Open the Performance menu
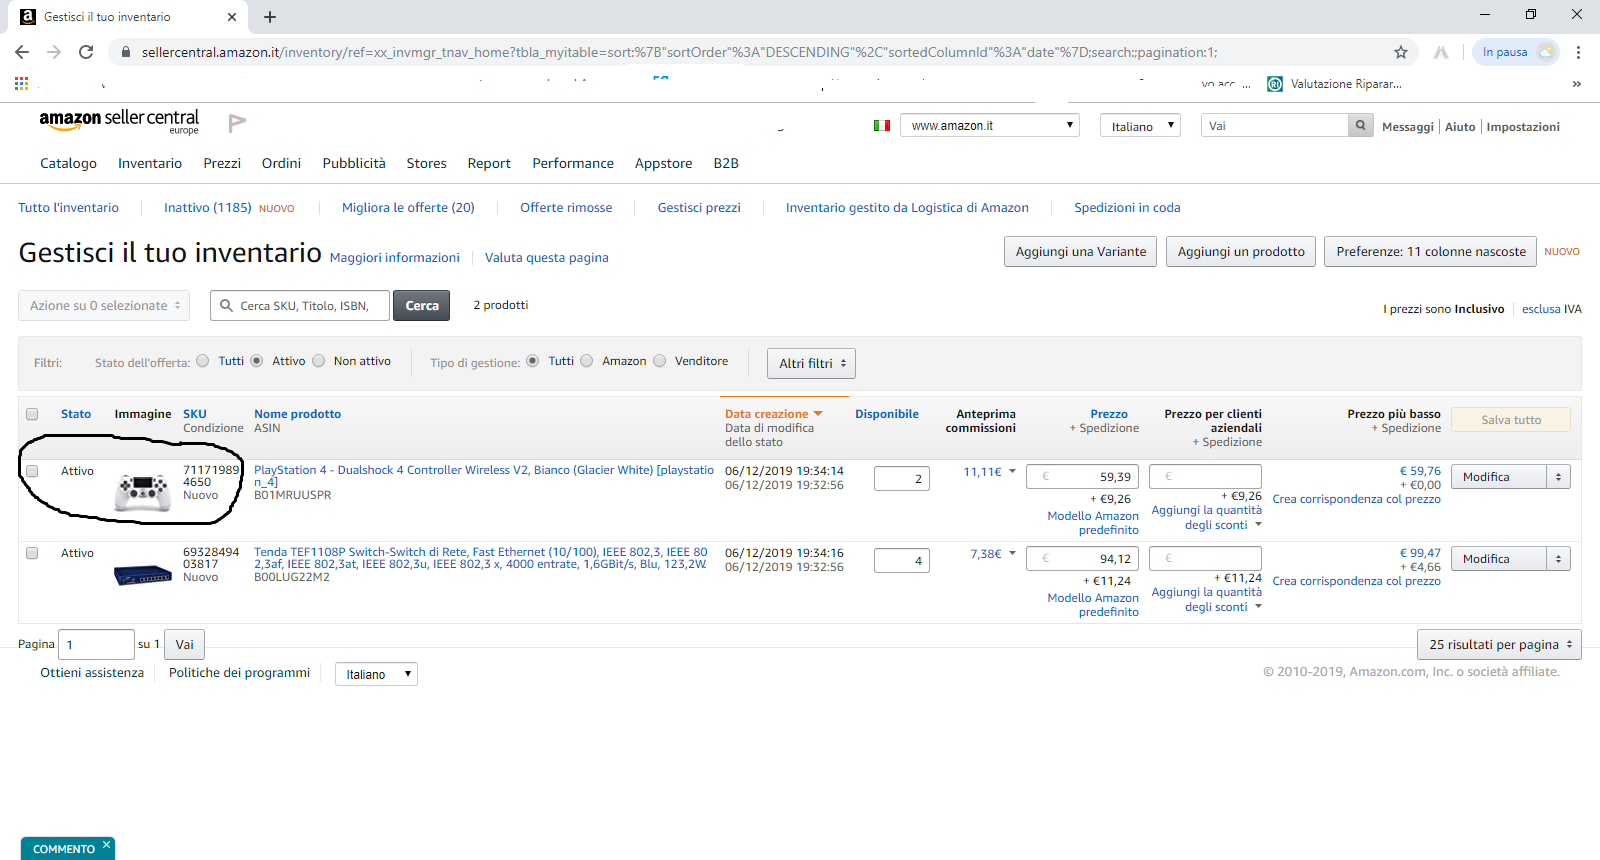Screen dimensions: 1600x860 pos(573,163)
